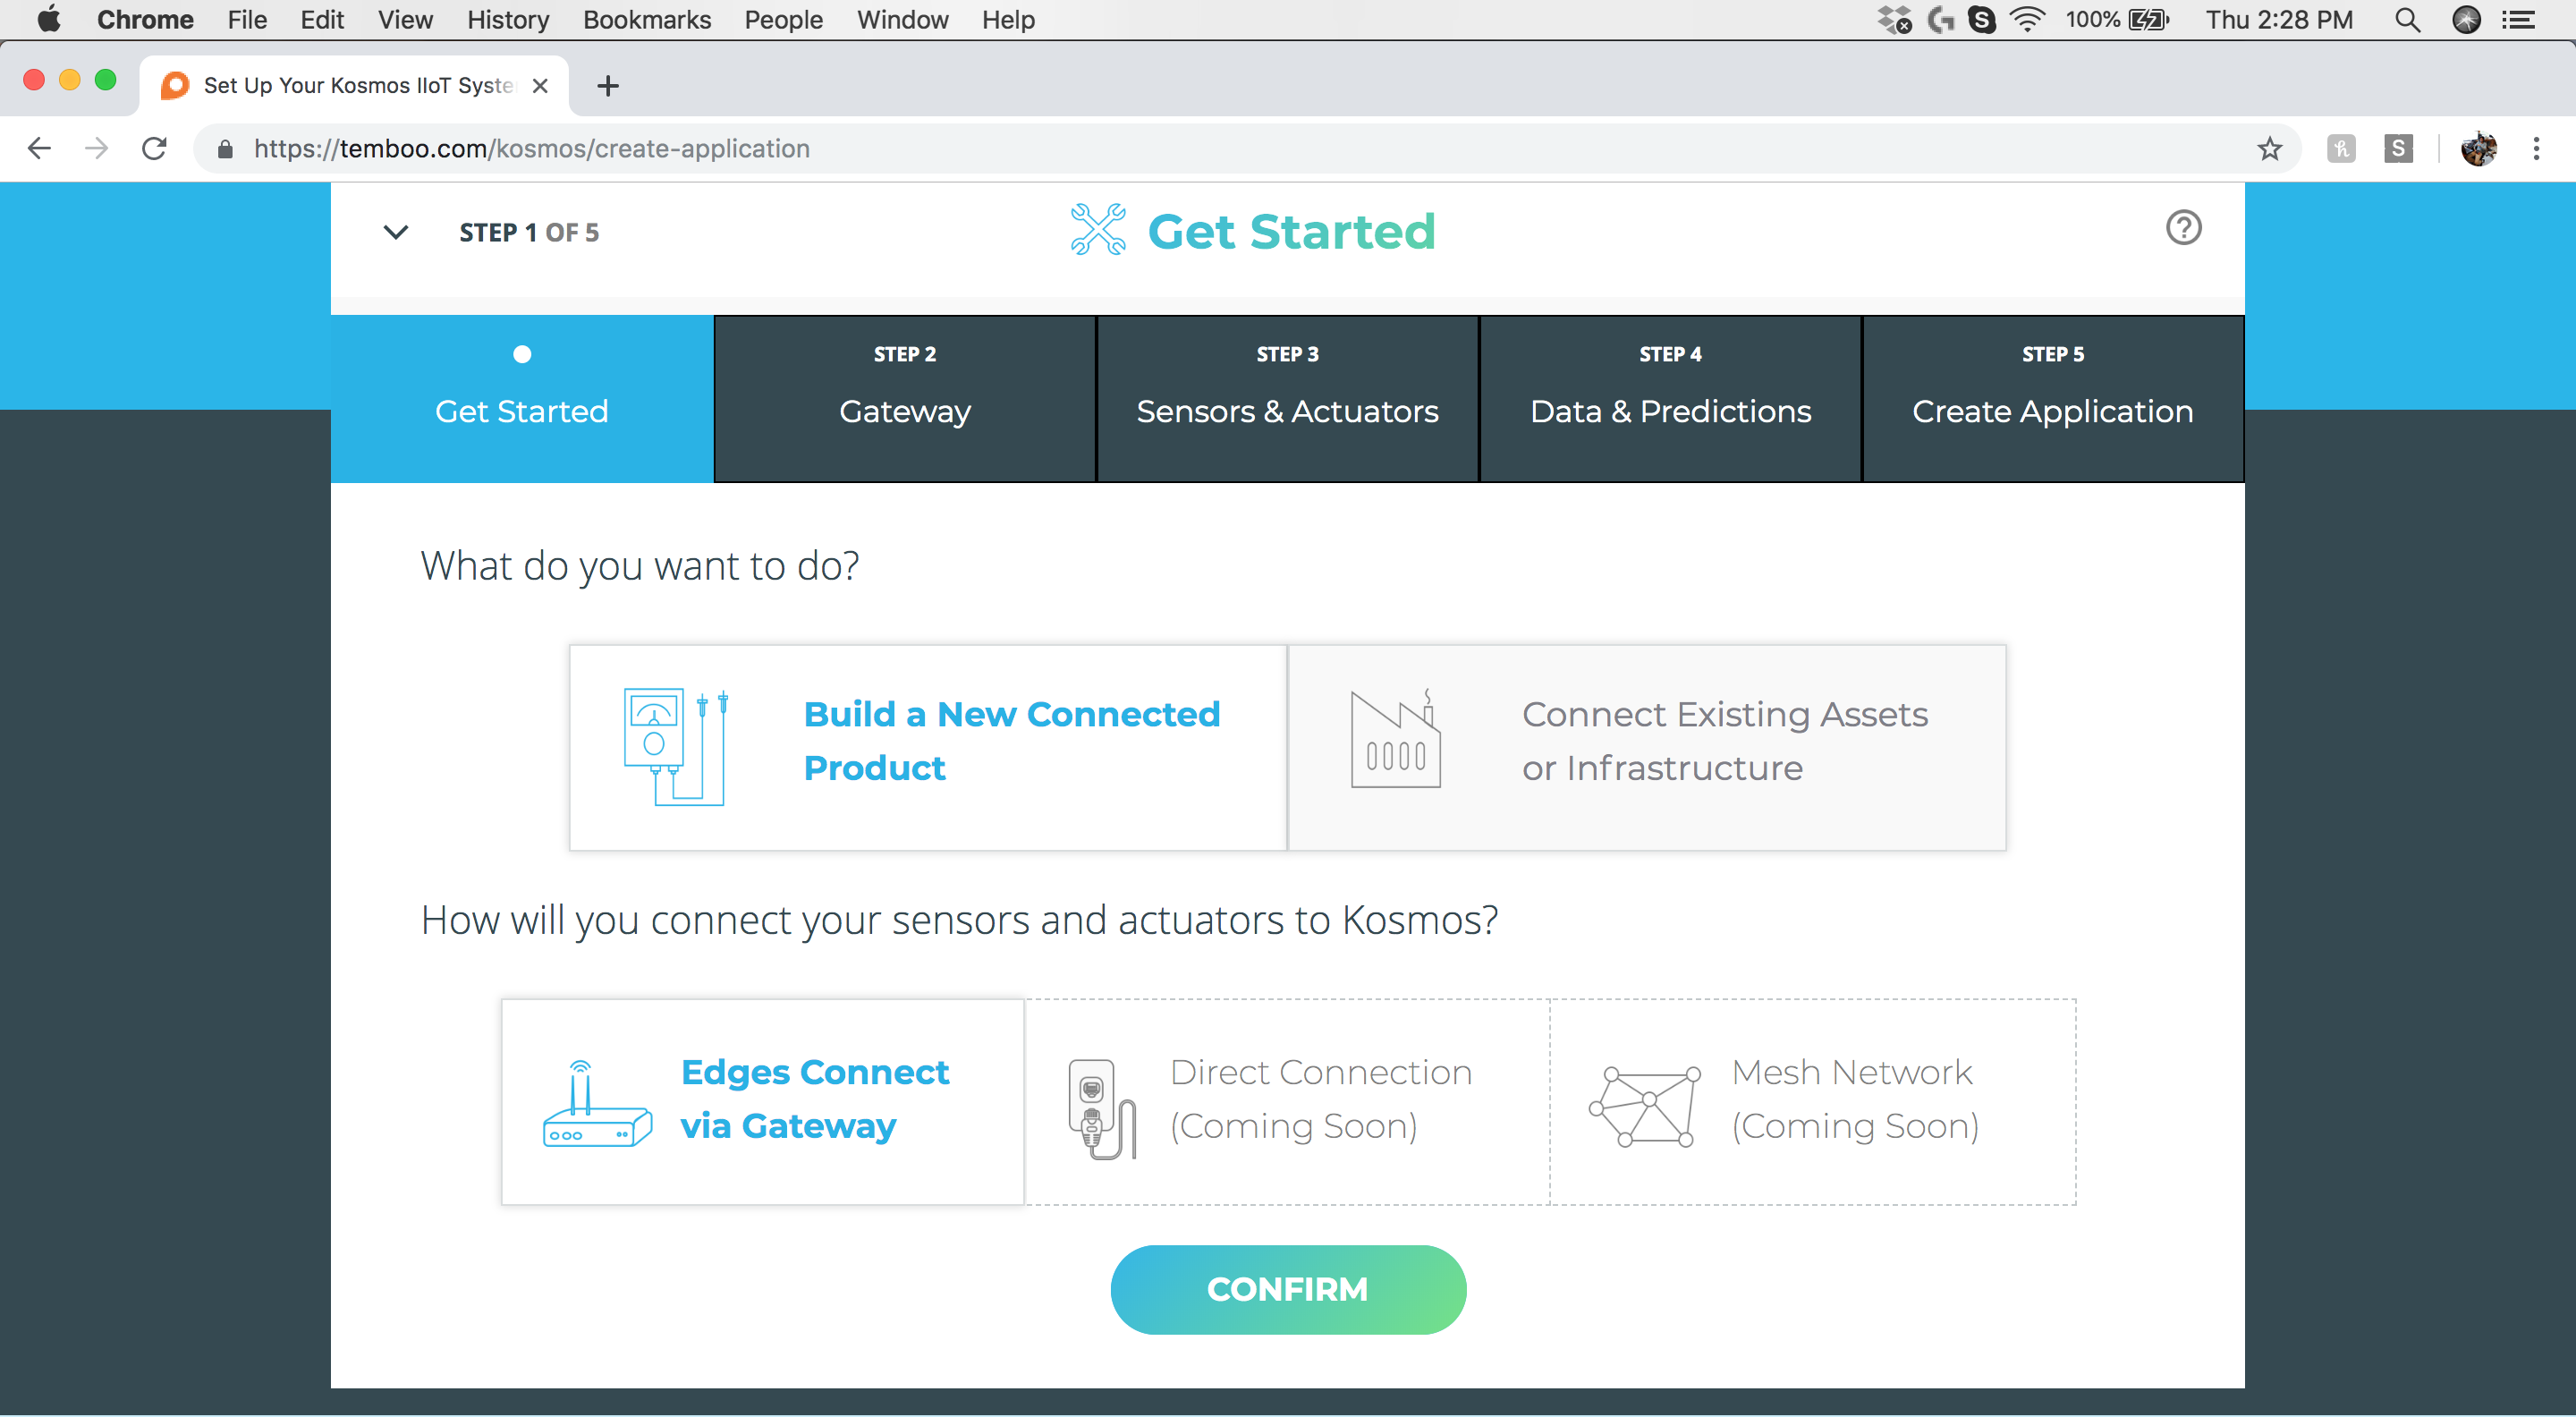Click the mesh network nodes icon
This screenshot has width=2576, height=1417.
pyautogui.click(x=1645, y=1105)
